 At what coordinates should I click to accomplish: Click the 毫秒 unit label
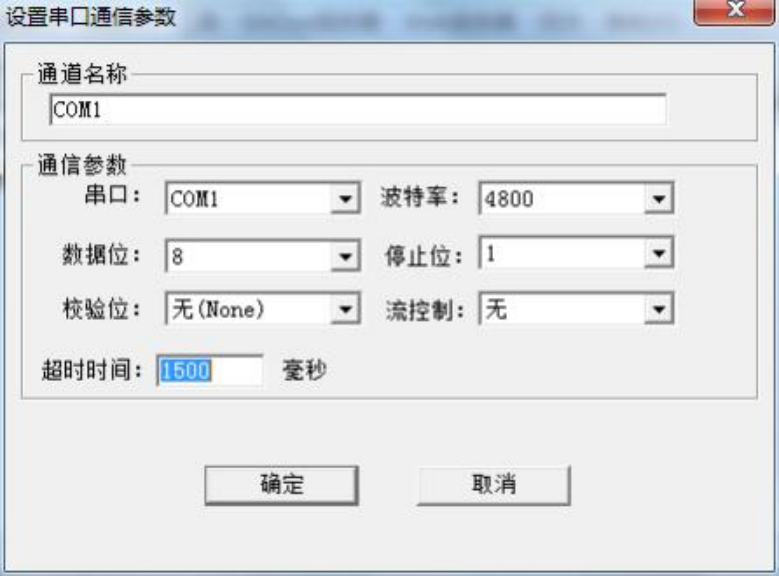[305, 370]
